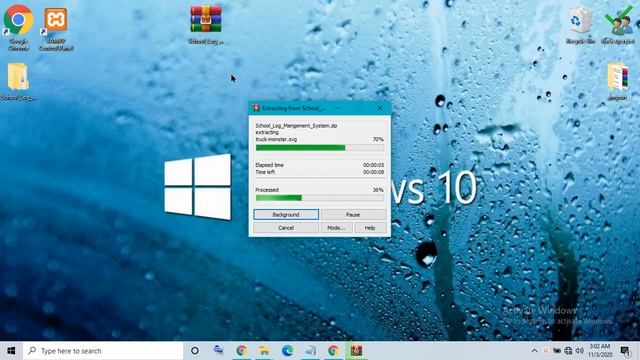
Task: Switch to the second Chrome taskbar icon
Action: [x=333, y=351]
